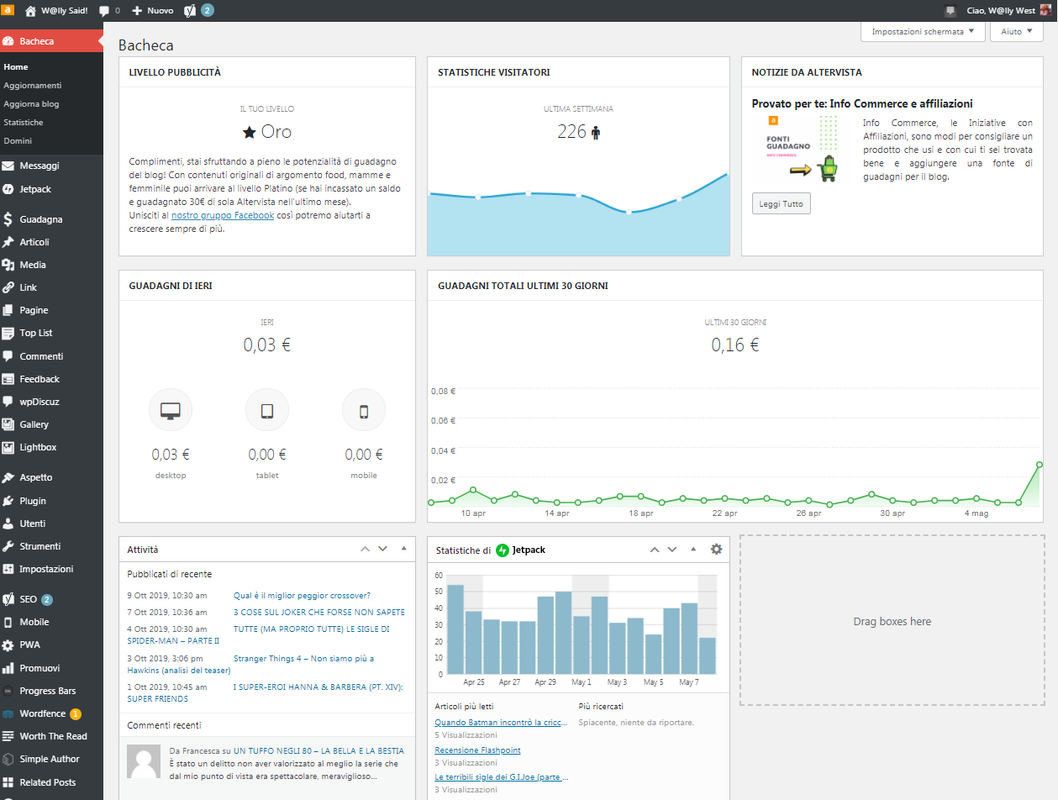Open the nostro gruppo Facebook link

pos(223,215)
